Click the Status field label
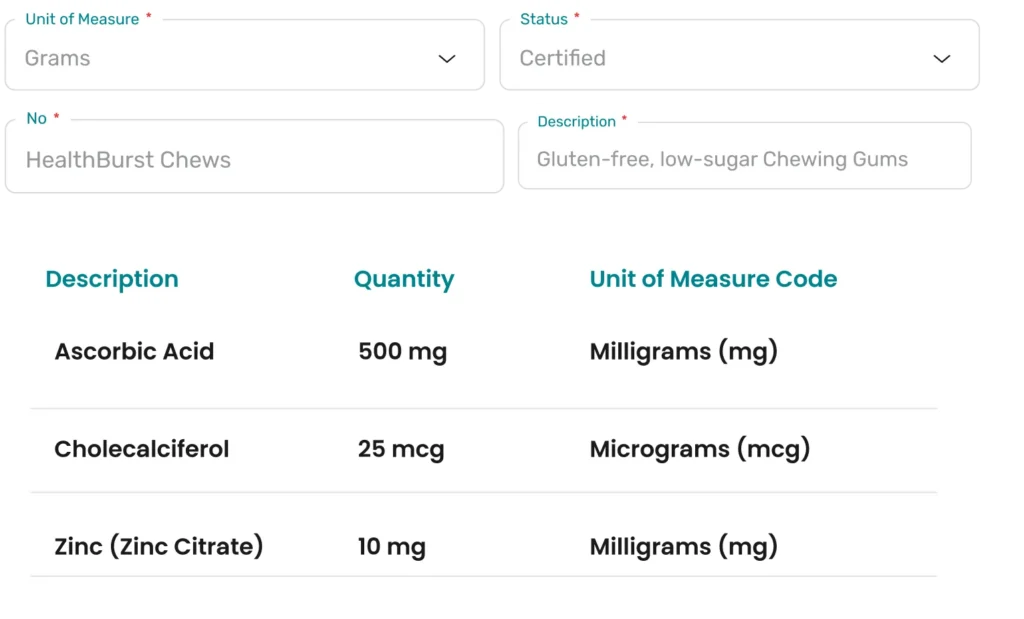The width and height of the screenshot is (1024, 619). pos(543,19)
